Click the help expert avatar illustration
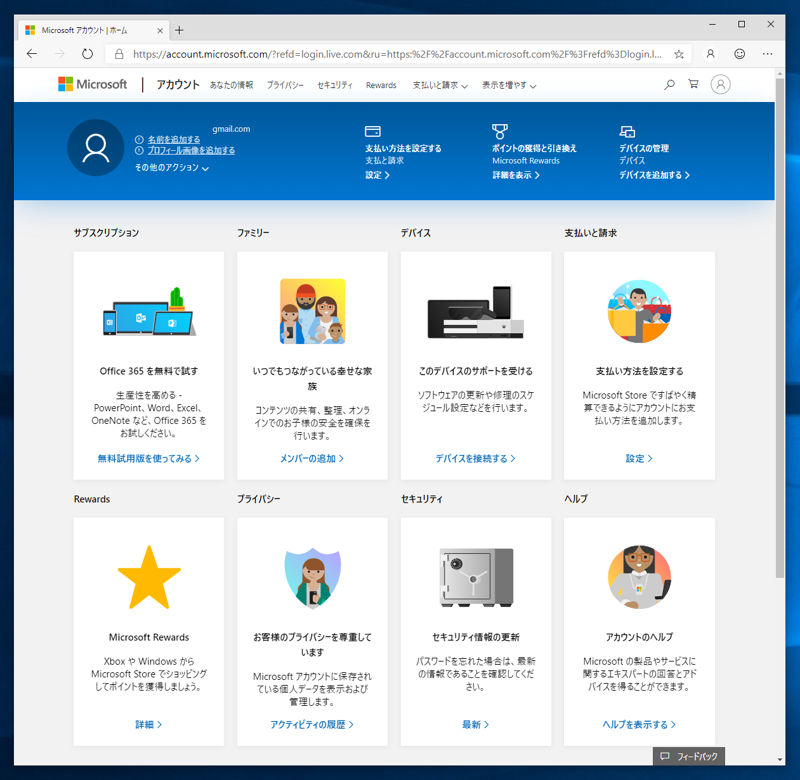This screenshot has width=800, height=780. [639, 577]
